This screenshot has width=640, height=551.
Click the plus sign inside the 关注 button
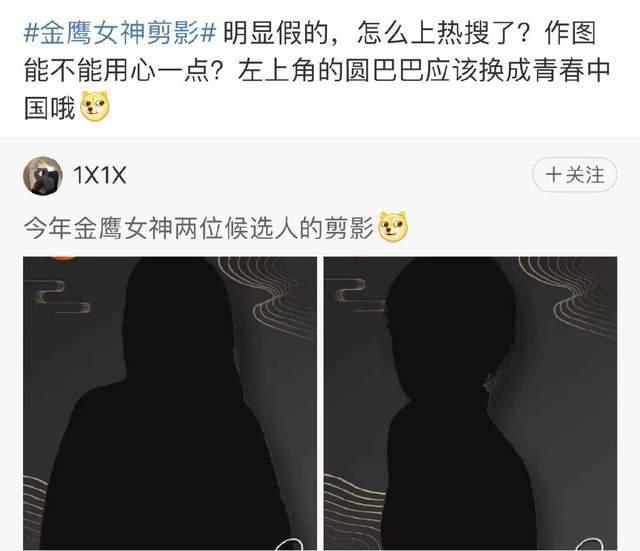(x=553, y=175)
